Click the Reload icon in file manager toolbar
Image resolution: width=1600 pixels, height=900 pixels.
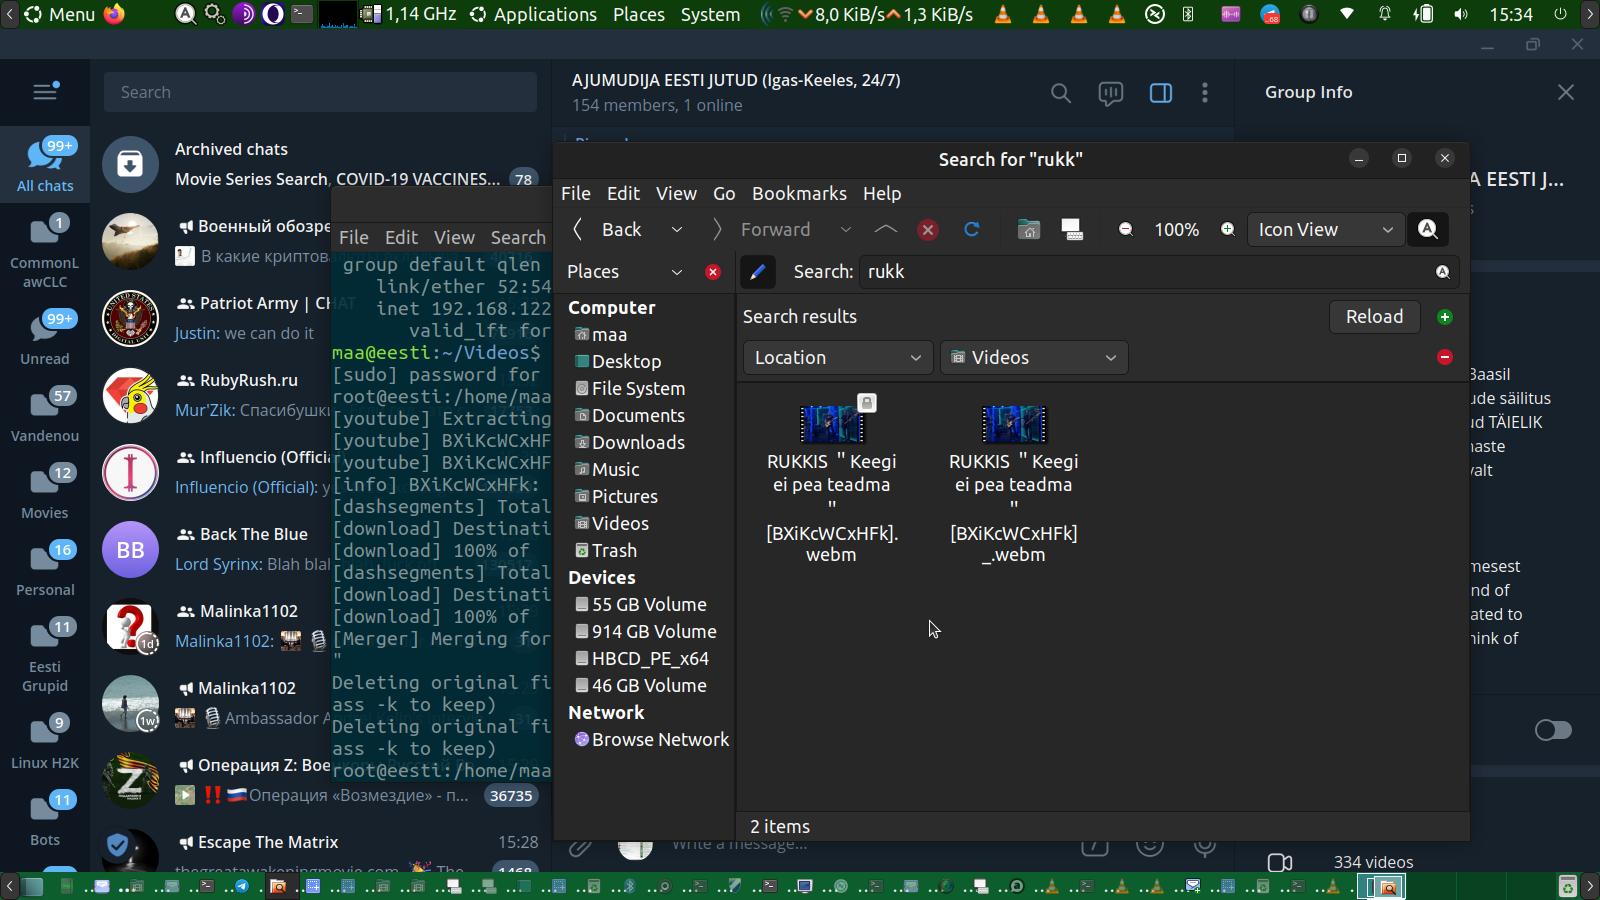(x=971, y=230)
